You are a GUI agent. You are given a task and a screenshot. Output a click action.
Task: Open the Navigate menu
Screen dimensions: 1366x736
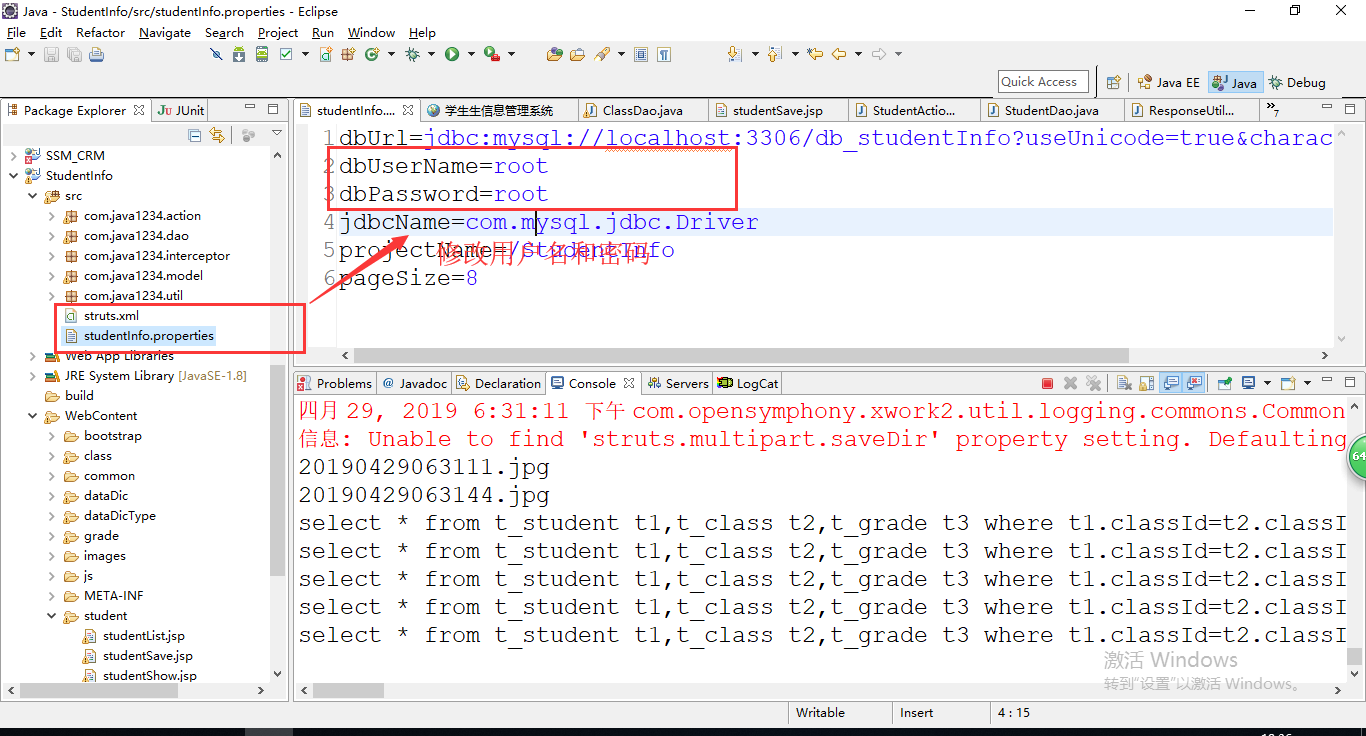165,32
